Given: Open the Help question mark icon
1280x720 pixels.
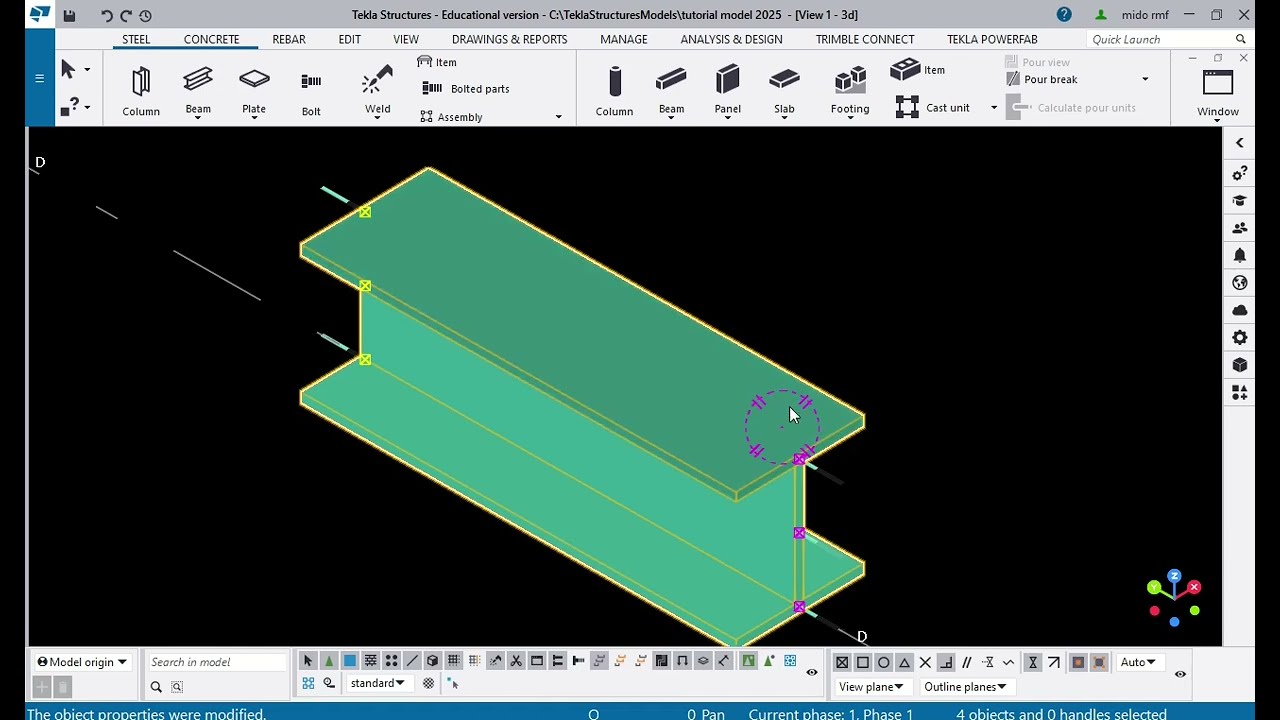Looking at the screenshot, I should point(1064,15).
